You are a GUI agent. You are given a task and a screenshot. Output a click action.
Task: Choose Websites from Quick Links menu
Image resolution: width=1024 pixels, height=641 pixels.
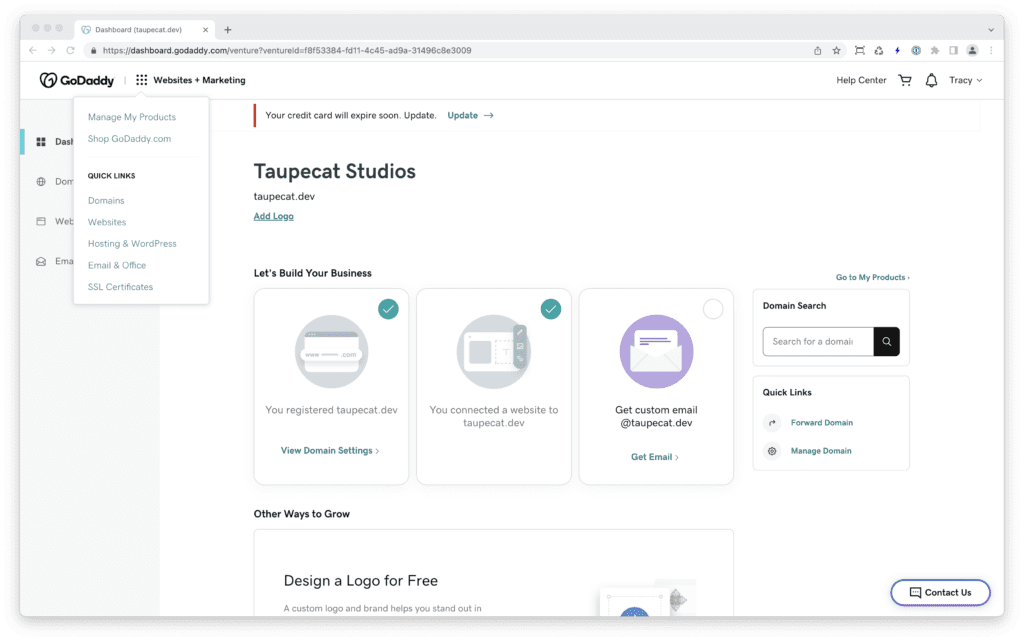pyautogui.click(x=107, y=222)
